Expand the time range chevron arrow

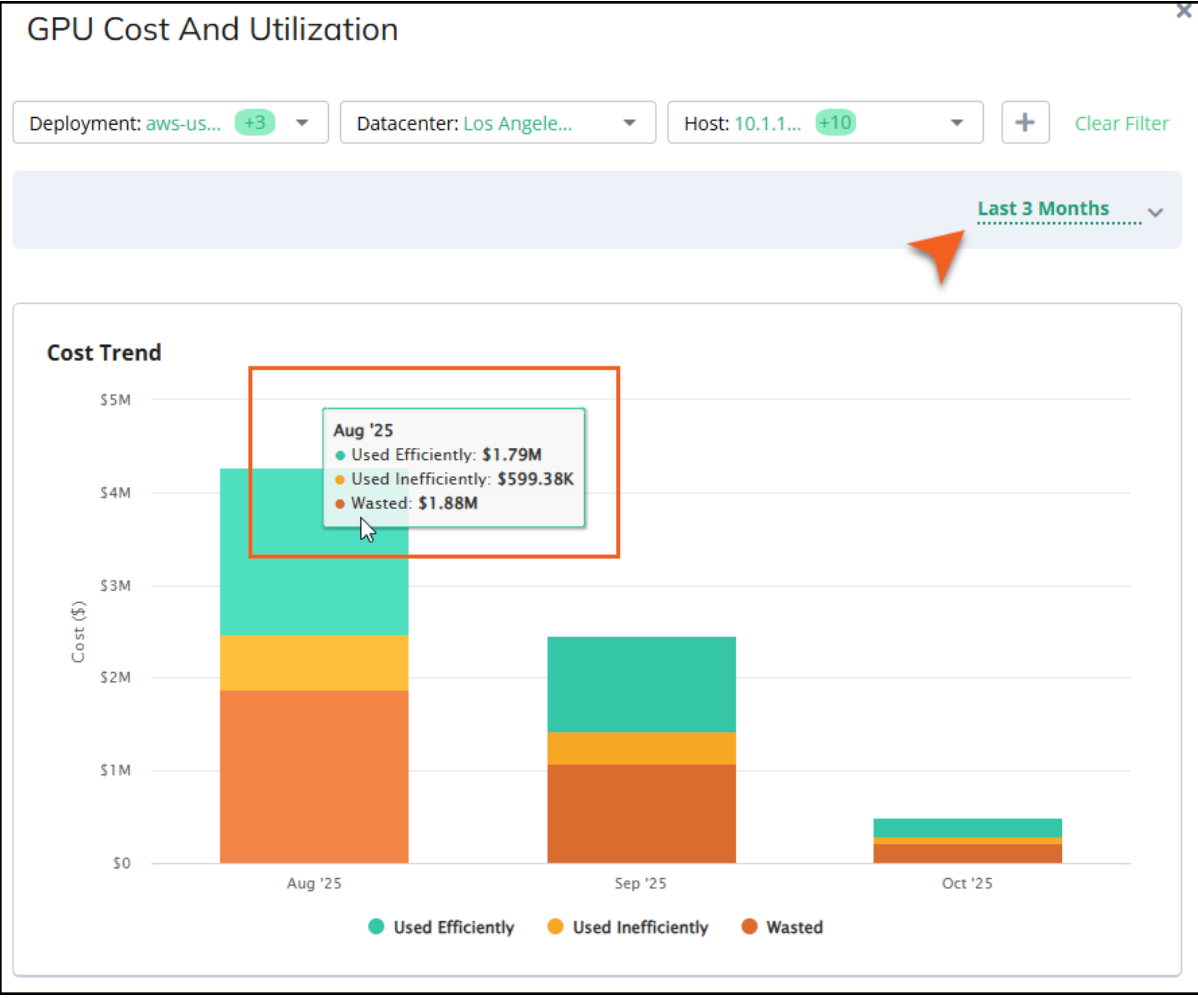click(x=1156, y=212)
